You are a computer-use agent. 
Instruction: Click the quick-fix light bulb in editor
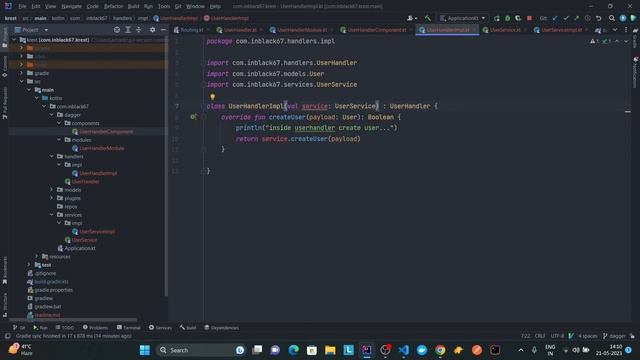tap(212, 97)
